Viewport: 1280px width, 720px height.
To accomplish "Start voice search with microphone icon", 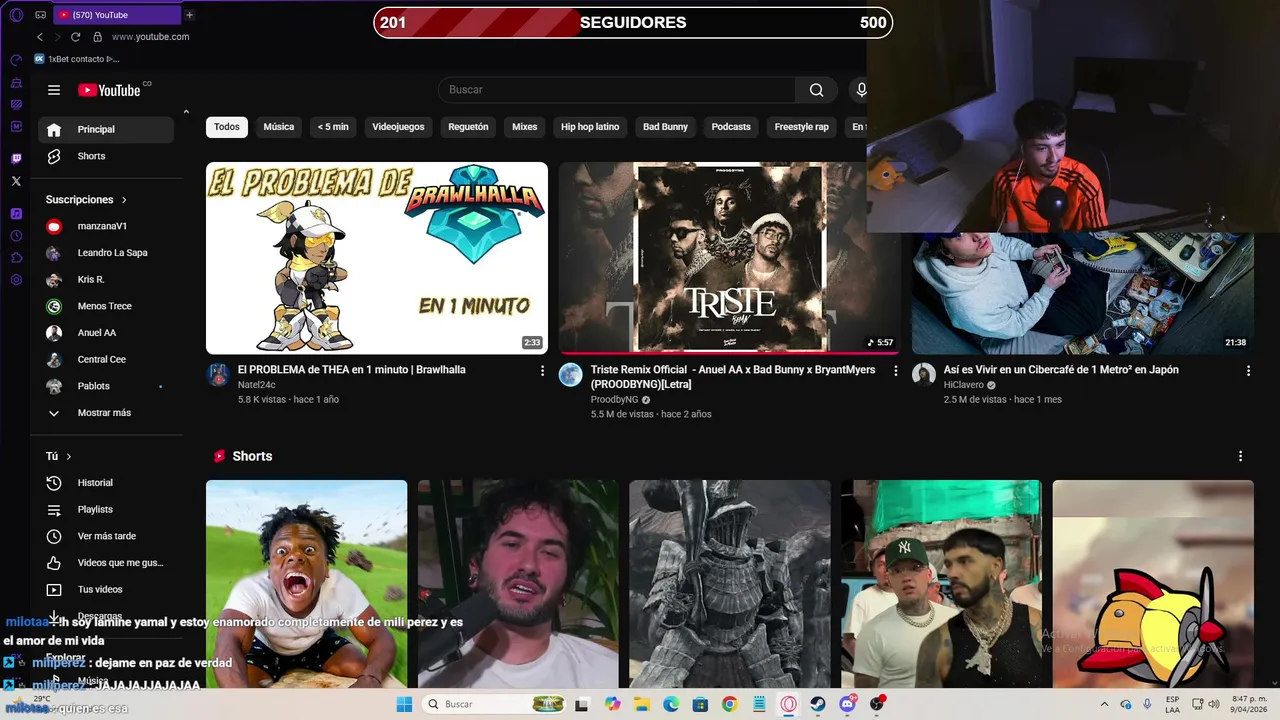I will 861,90.
